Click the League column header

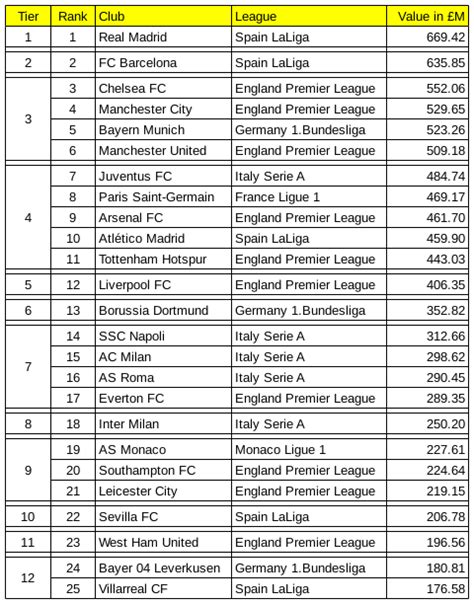point(309,17)
